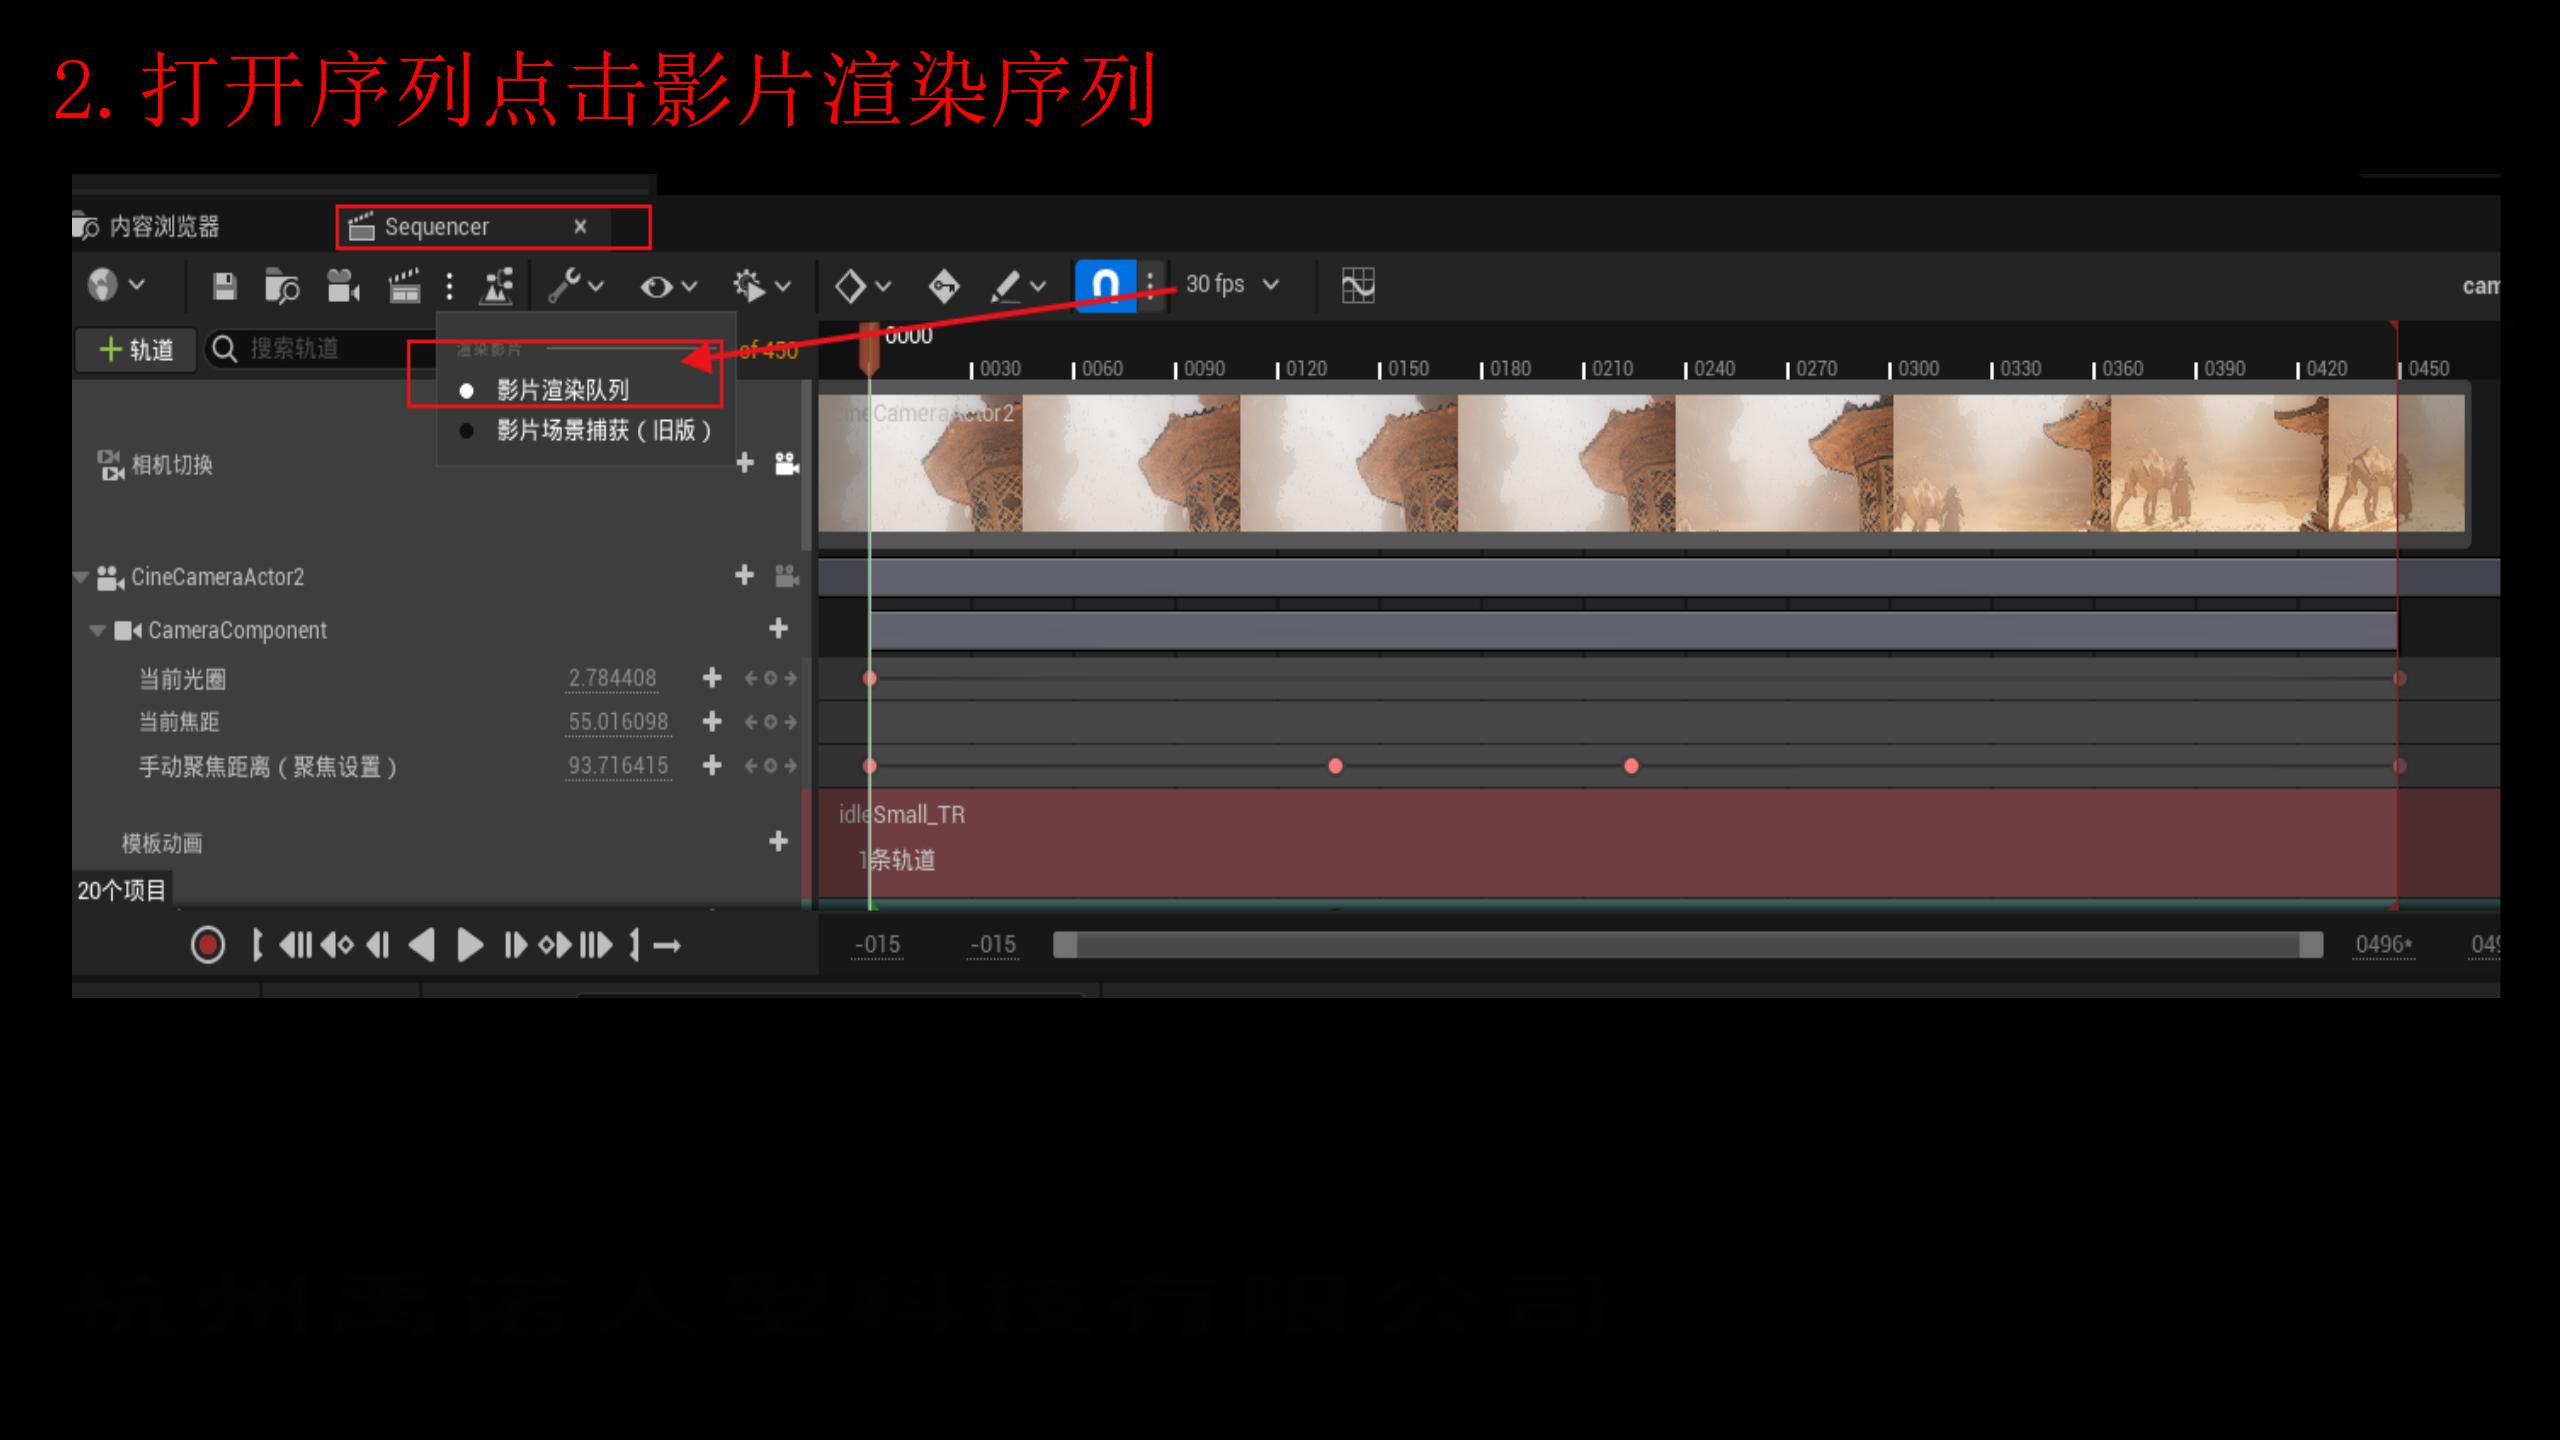The image size is (2560, 1440).
Task: Go to next key on 当前焦距 row
Action: 790,722
